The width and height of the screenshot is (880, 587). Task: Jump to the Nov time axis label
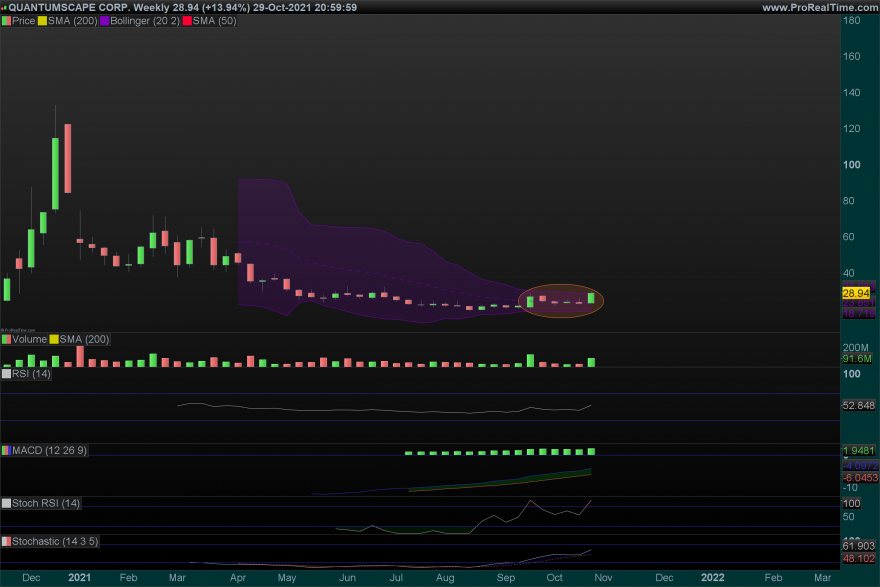[x=603, y=577]
